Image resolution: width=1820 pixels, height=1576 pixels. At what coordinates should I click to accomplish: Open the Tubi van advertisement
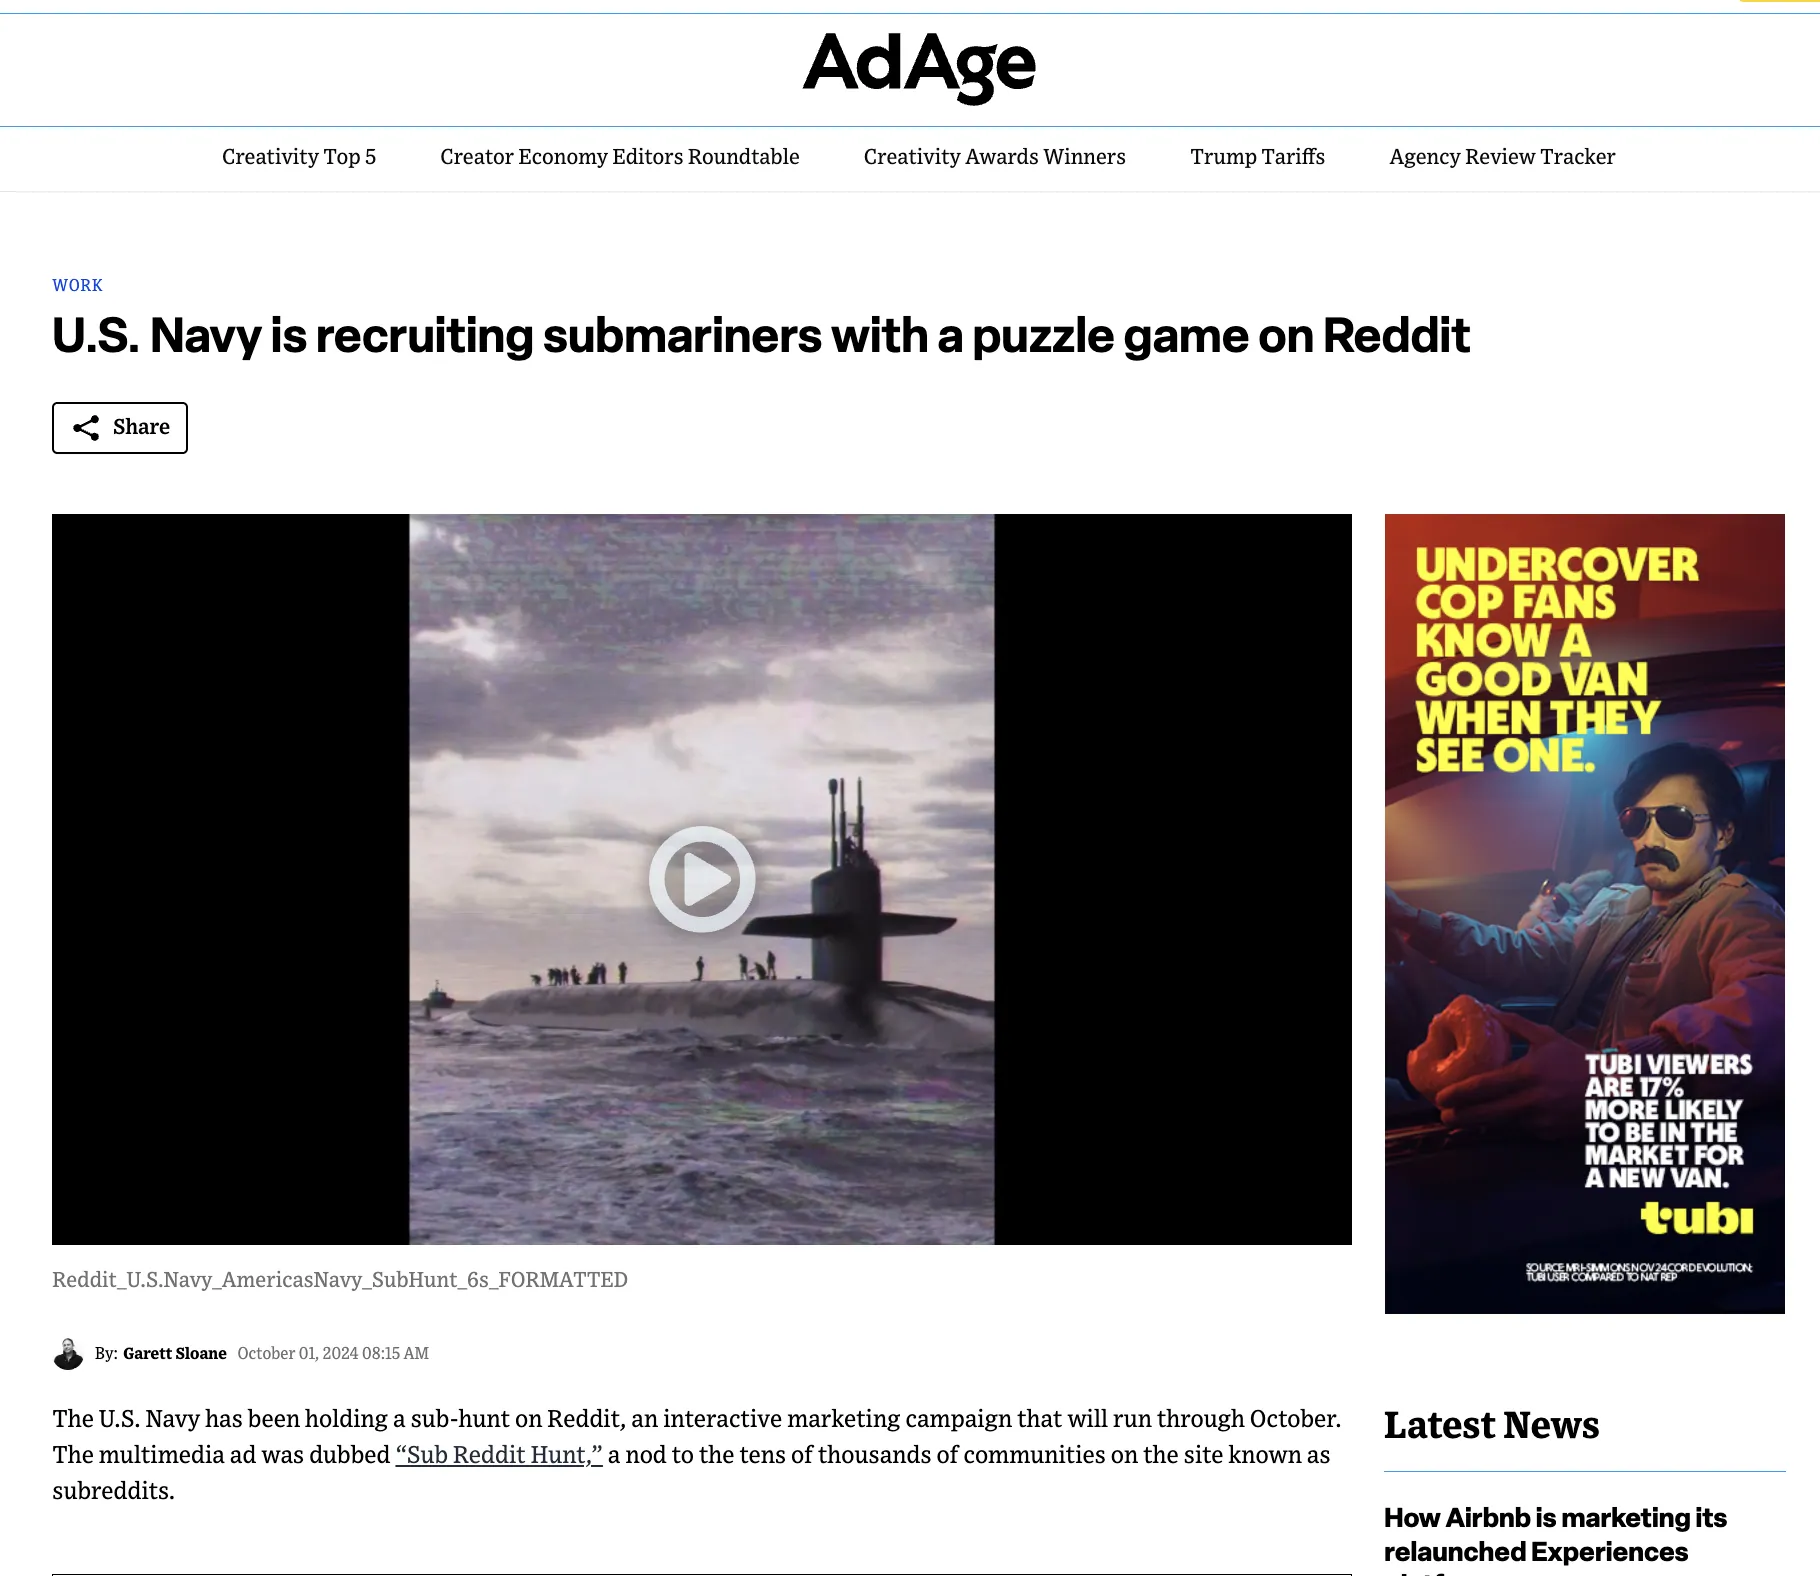point(1584,913)
